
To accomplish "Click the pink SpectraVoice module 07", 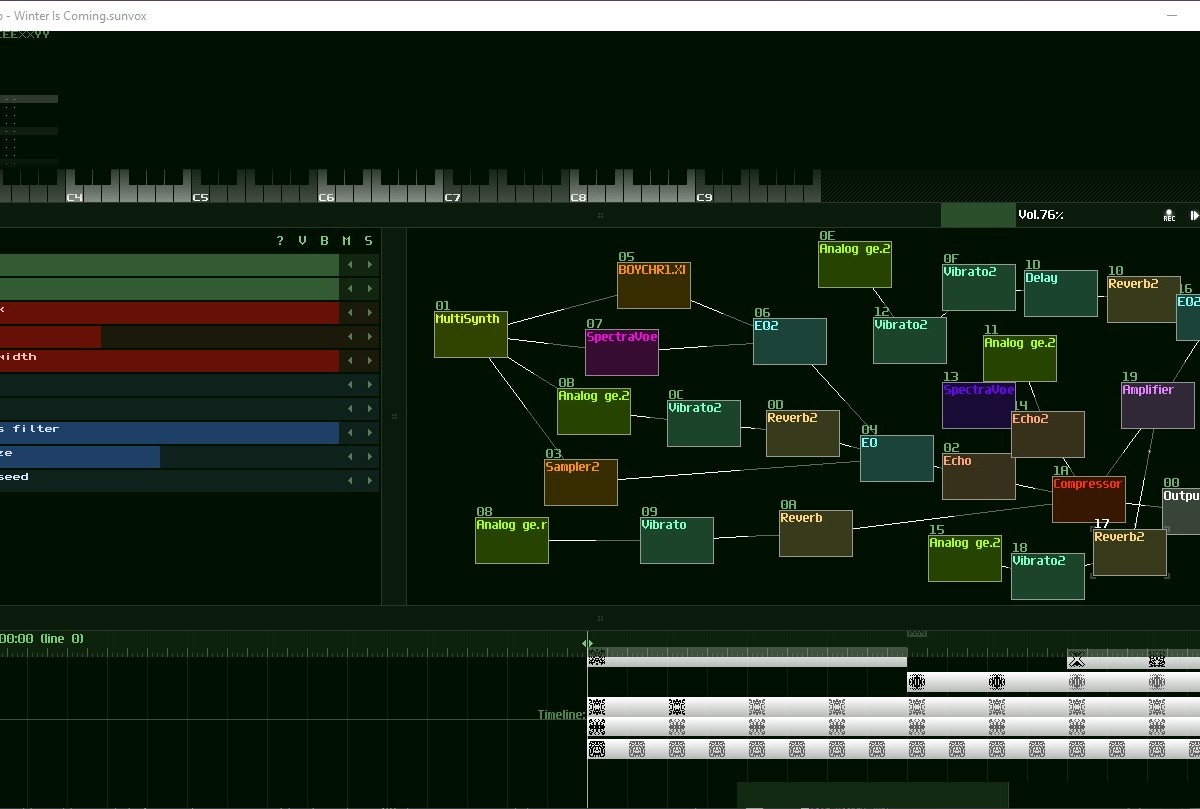I will 621,352.
